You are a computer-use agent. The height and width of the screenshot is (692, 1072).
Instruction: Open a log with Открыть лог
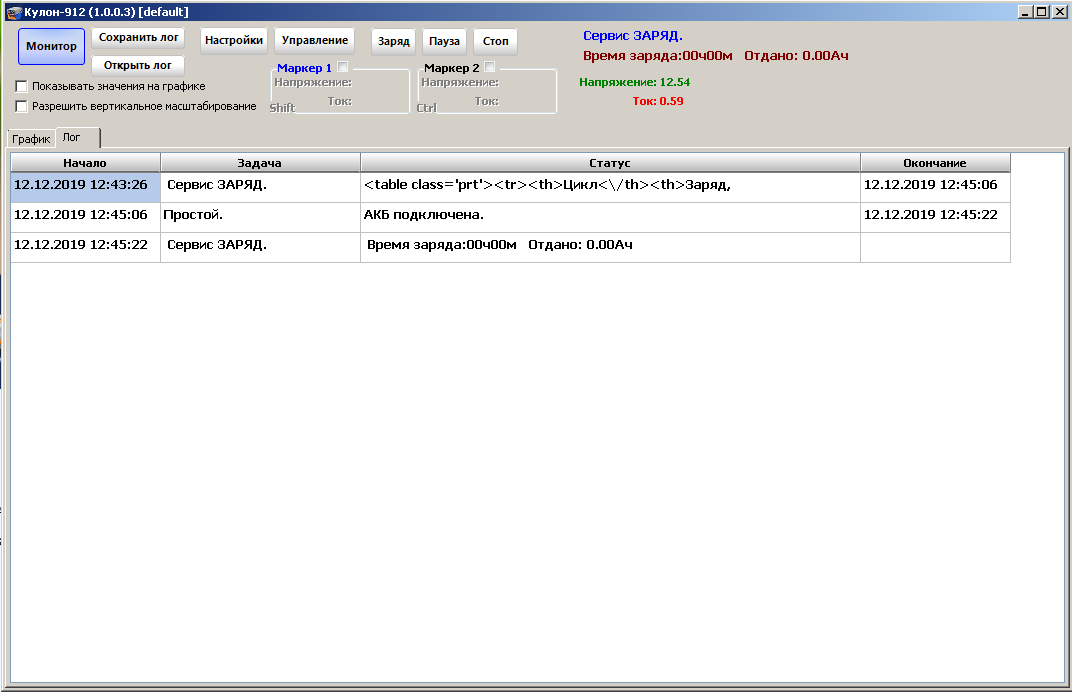coord(138,66)
